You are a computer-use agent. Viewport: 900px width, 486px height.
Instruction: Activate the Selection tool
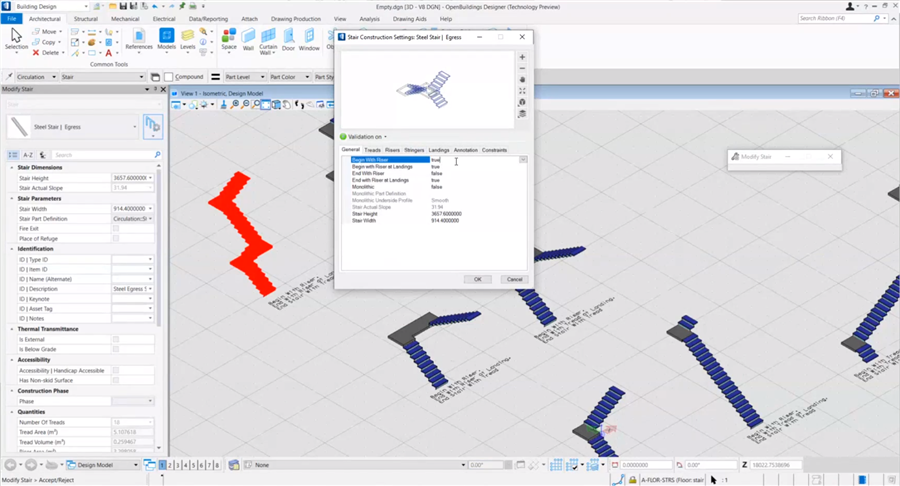tap(16, 40)
